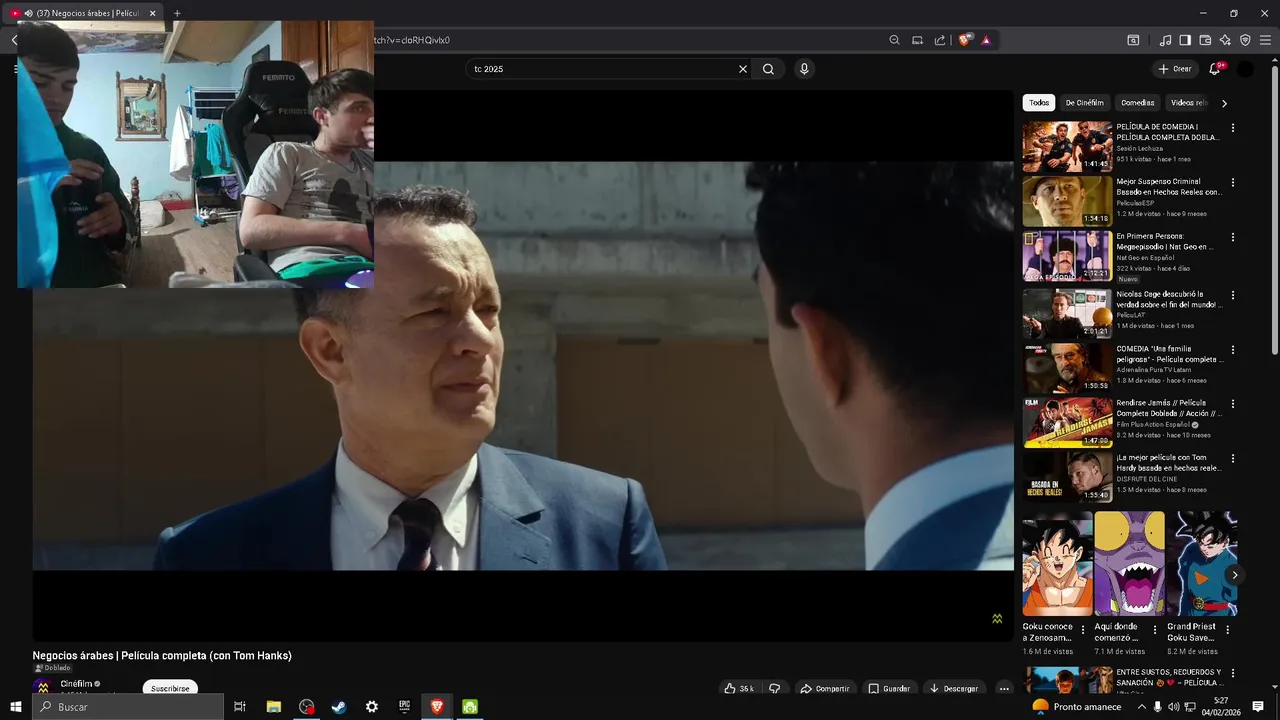This screenshot has width=1280, height=720.
Task: Click the Cinéfilm channel avatar
Action: pos(42,687)
